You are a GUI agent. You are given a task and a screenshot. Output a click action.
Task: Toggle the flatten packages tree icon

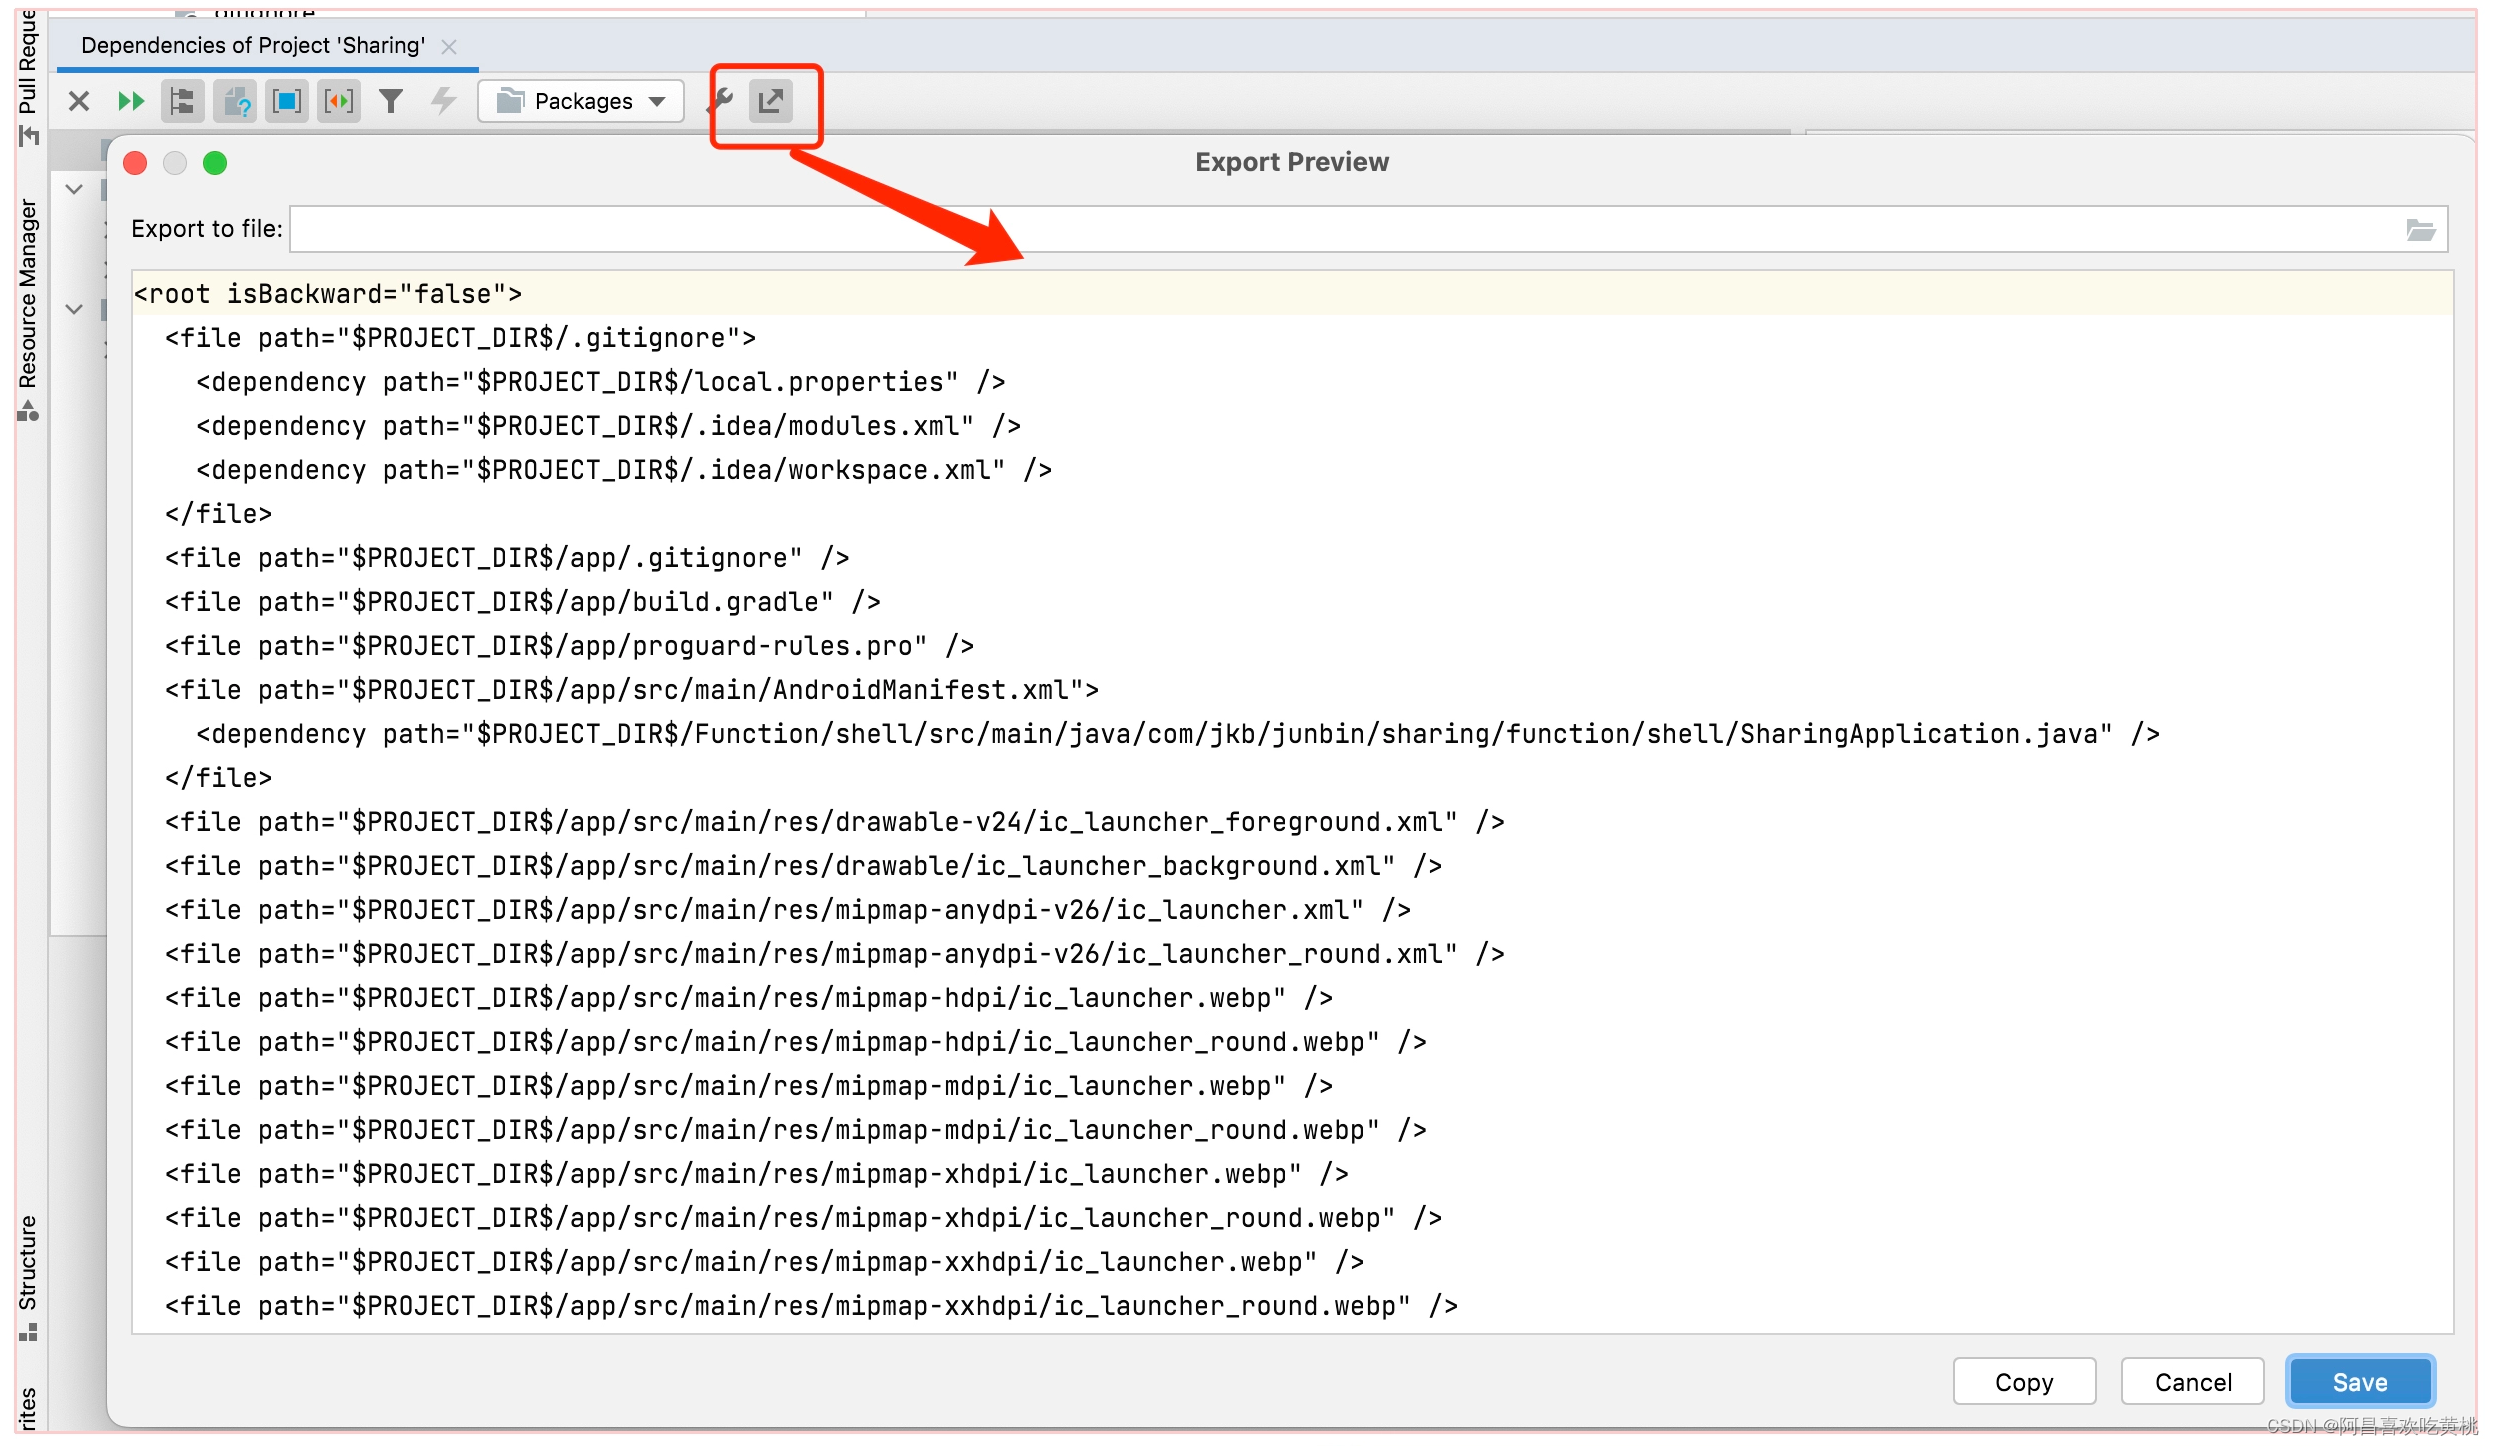coord(183,101)
